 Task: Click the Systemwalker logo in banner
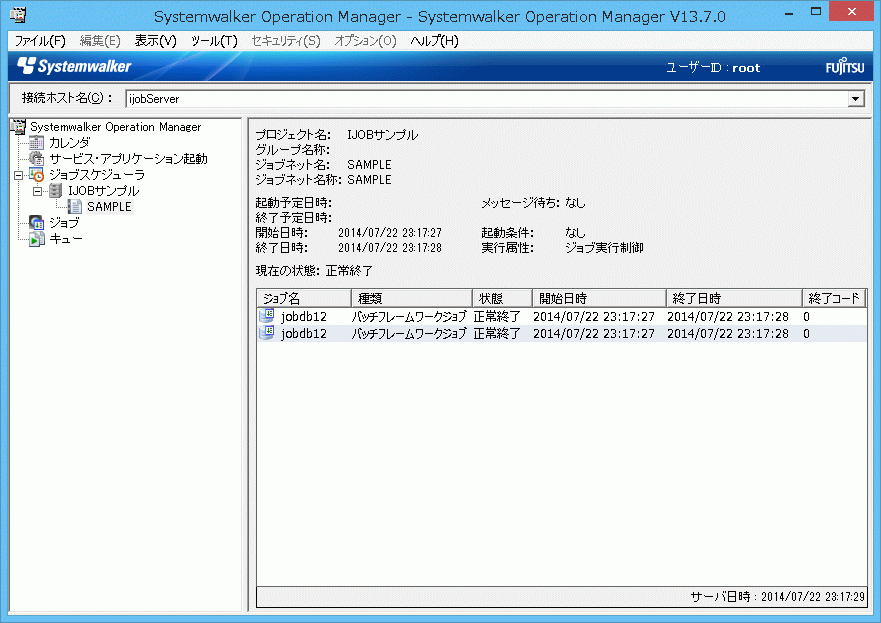[x=74, y=66]
